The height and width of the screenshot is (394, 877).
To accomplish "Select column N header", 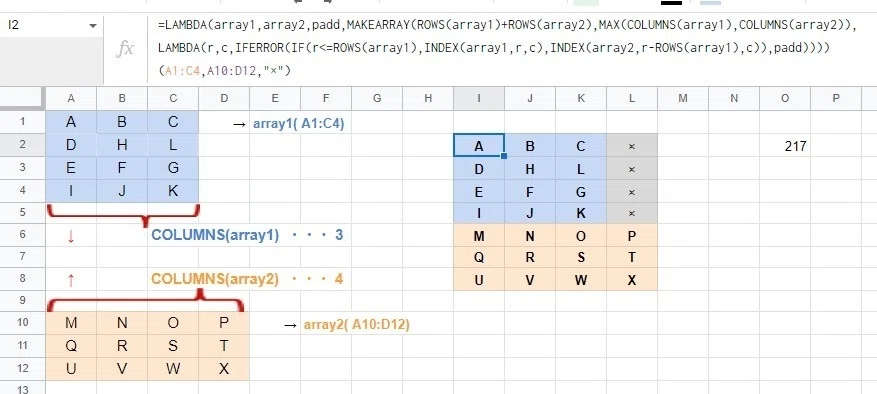I will pyautogui.click(x=734, y=98).
